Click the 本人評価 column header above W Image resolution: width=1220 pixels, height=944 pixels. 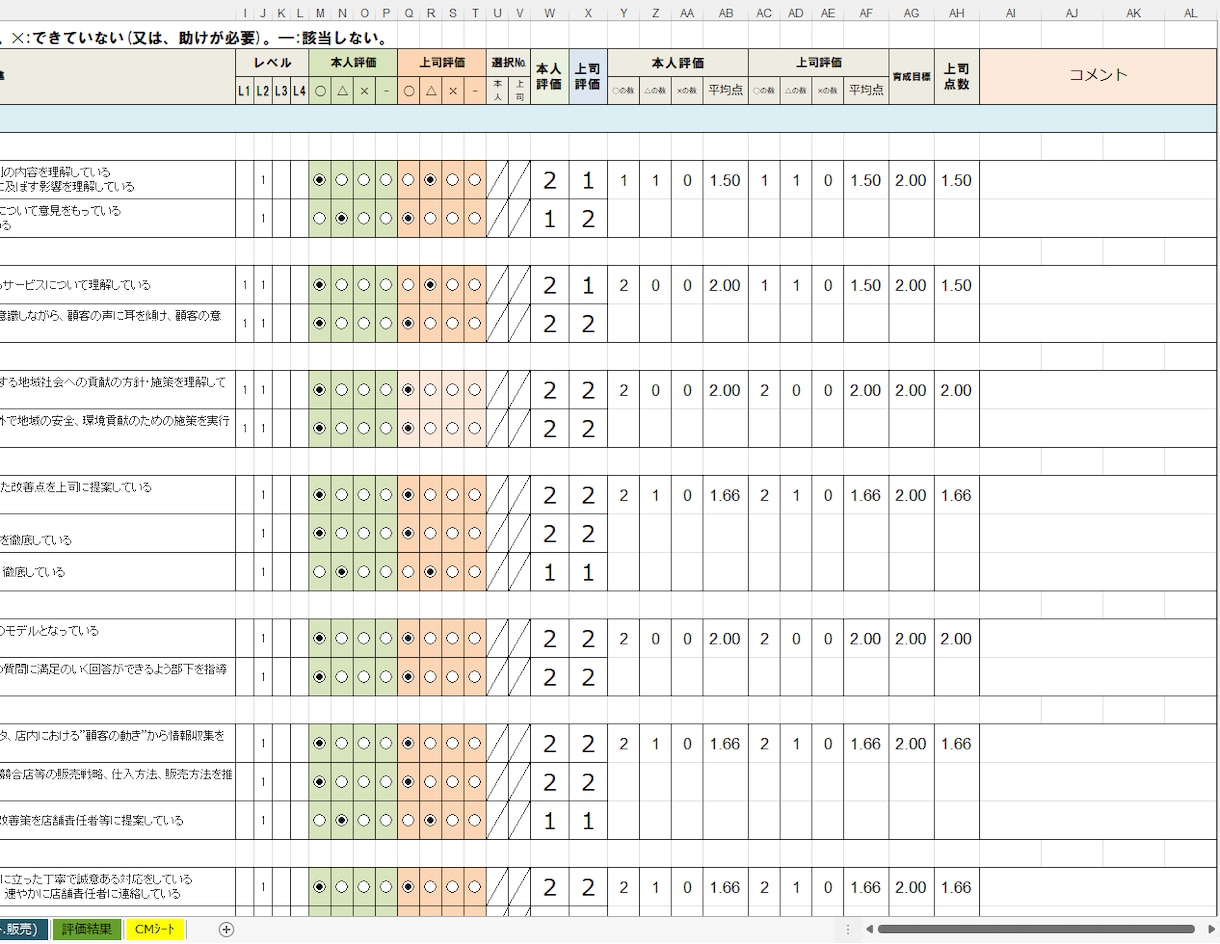coord(550,76)
